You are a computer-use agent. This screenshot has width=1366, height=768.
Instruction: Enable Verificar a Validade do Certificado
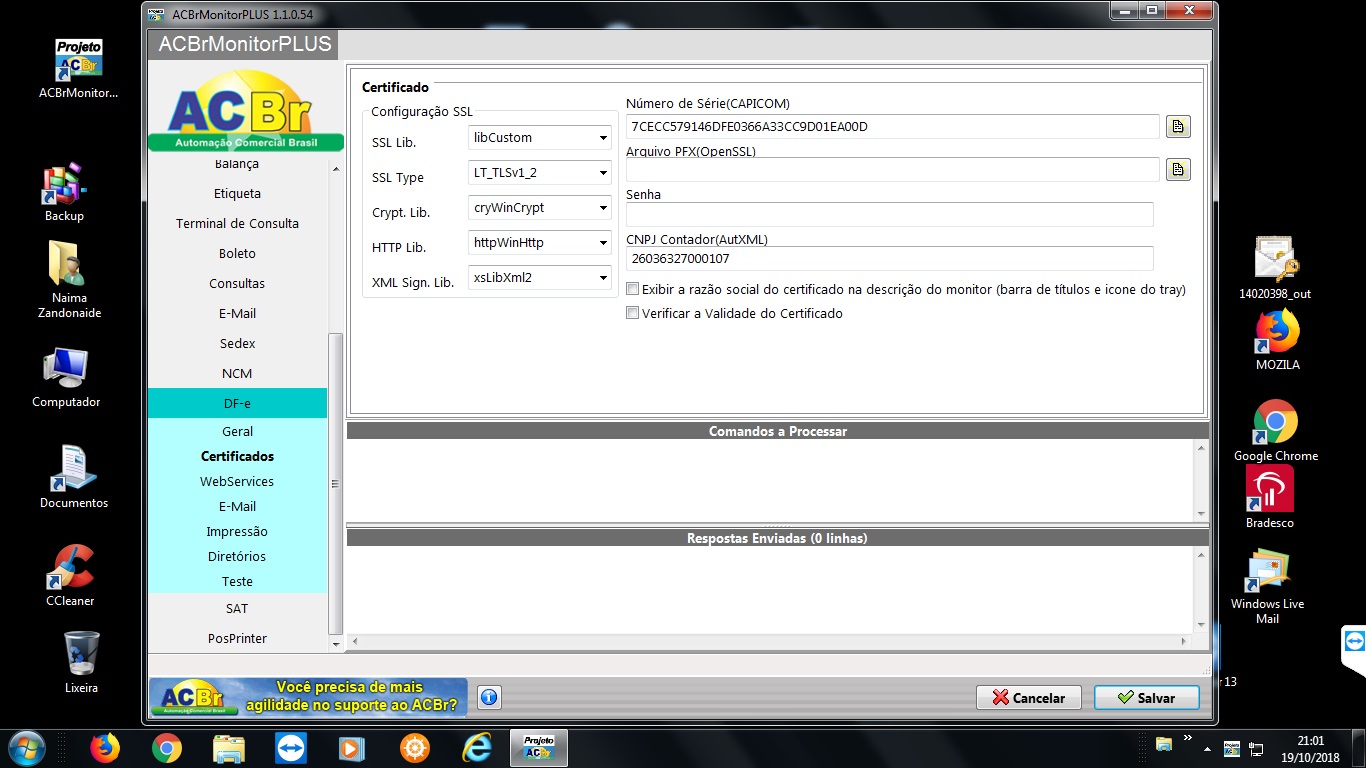coord(632,313)
